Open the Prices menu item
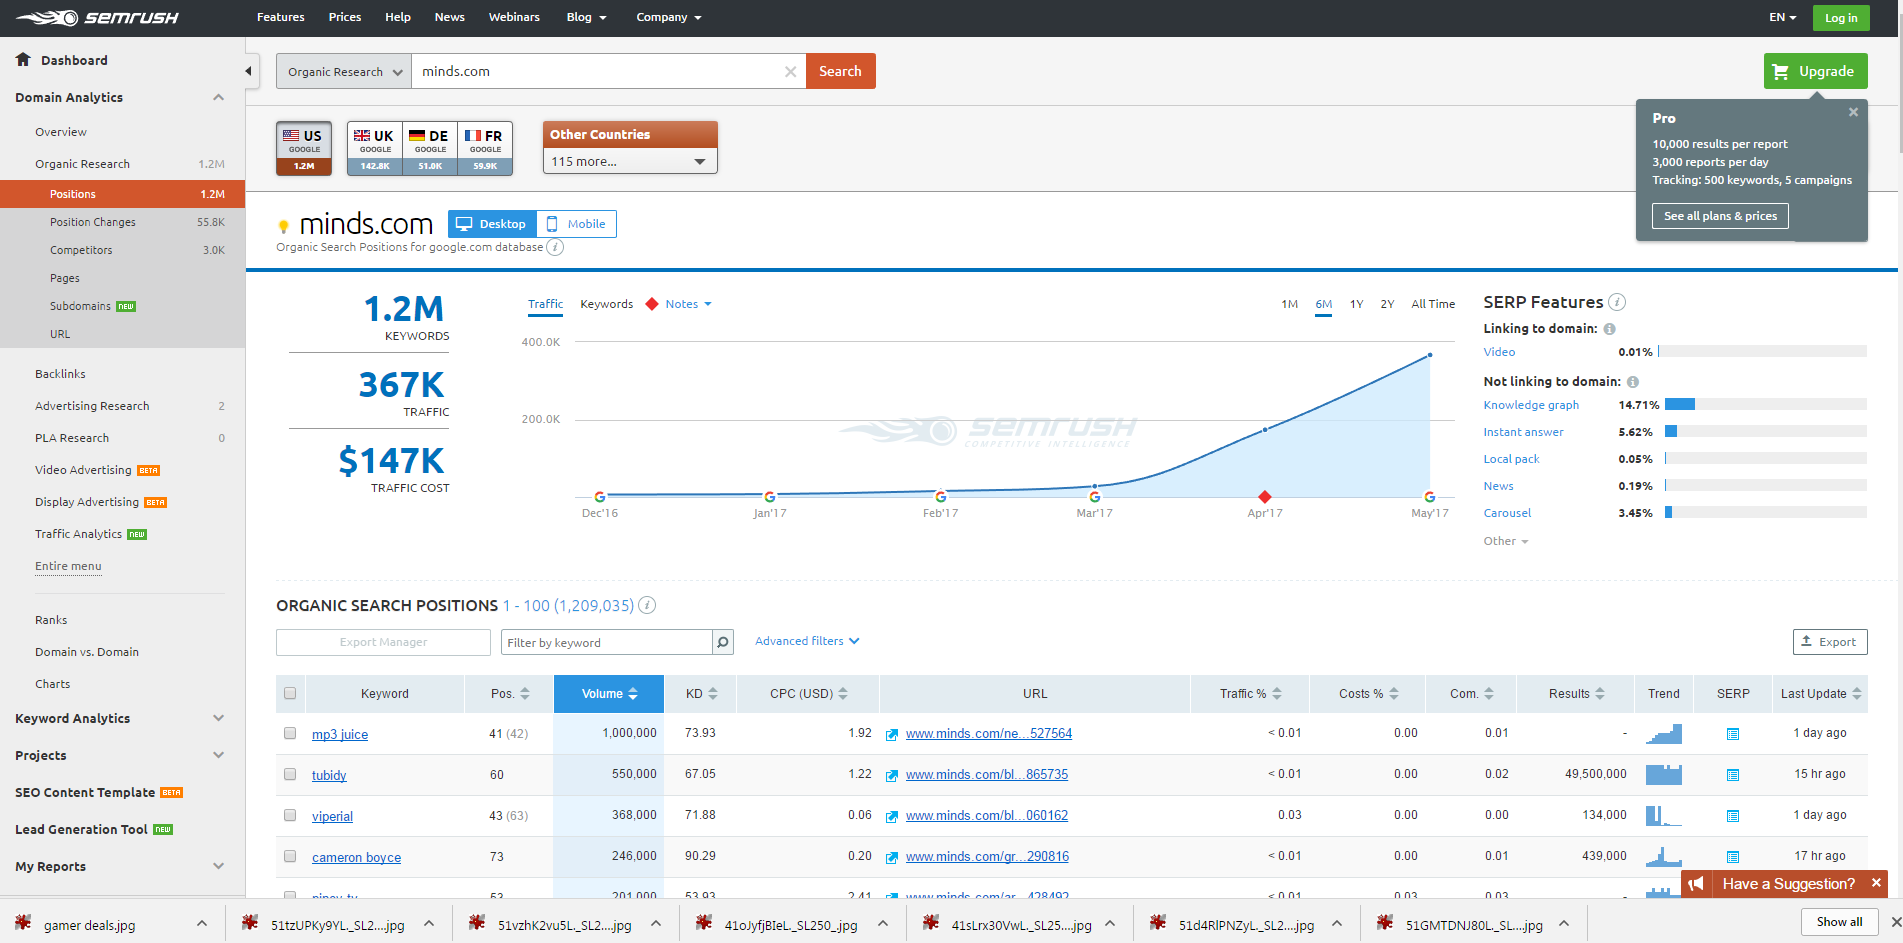Image resolution: width=1903 pixels, height=943 pixels. 345,17
